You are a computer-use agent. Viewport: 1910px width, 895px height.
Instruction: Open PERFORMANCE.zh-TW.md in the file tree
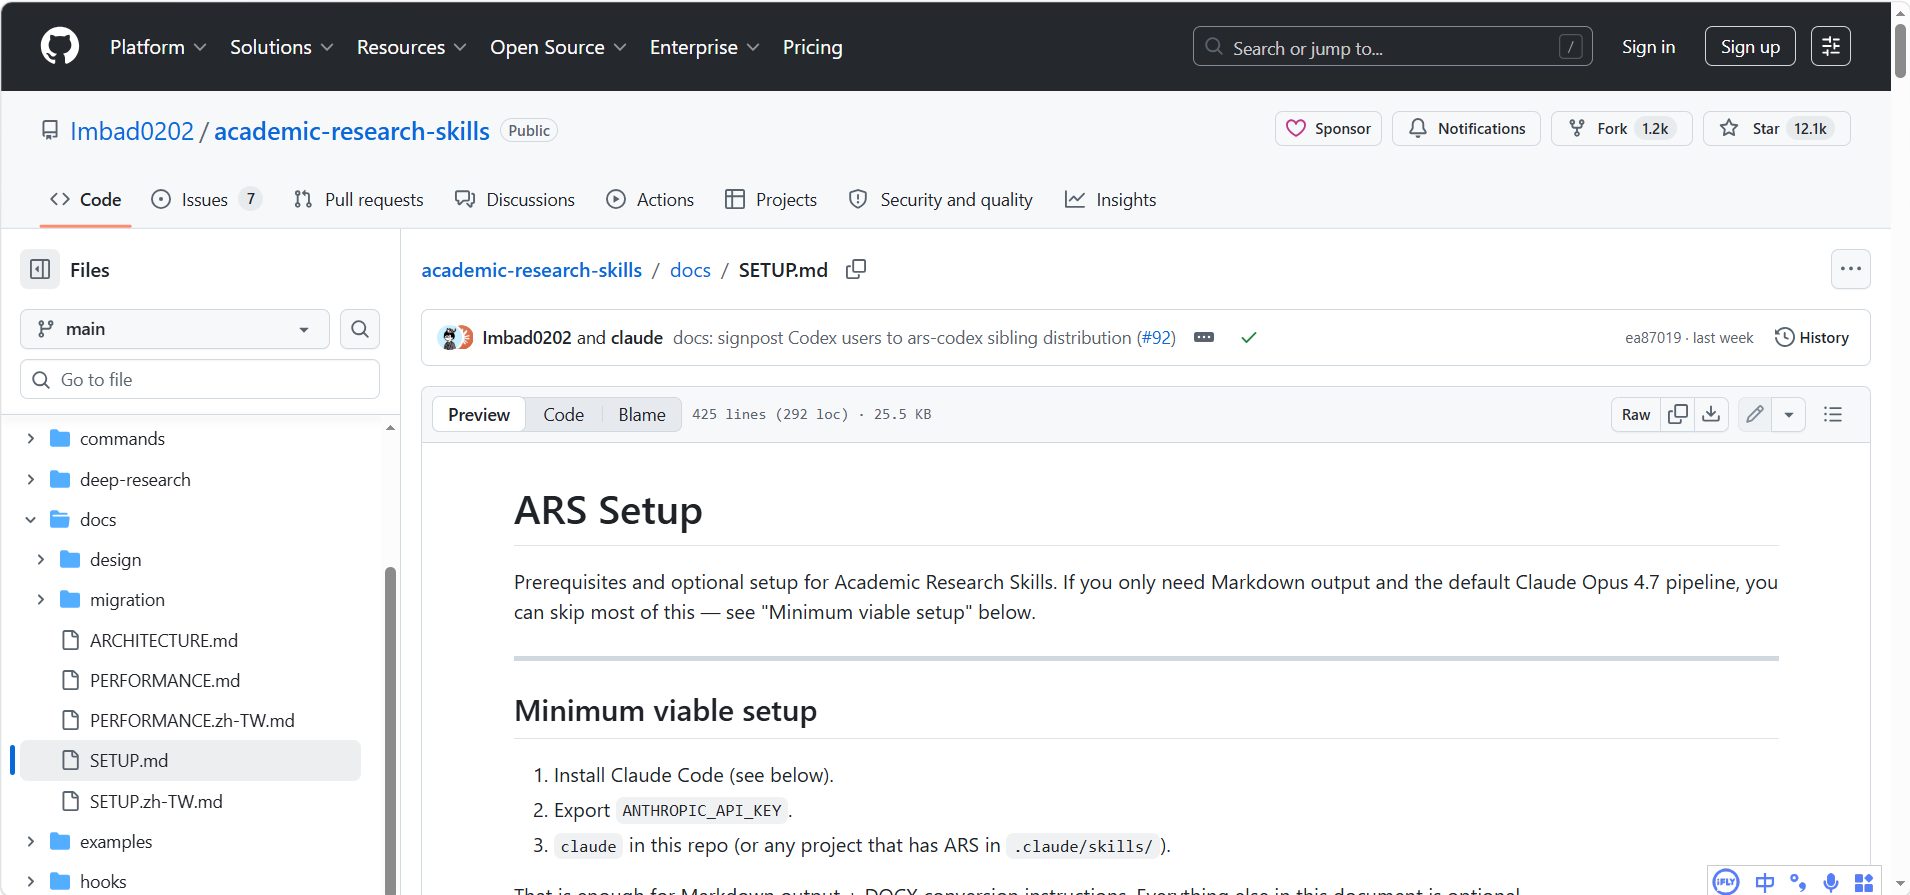pyautogui.click(x=192, y=720)
